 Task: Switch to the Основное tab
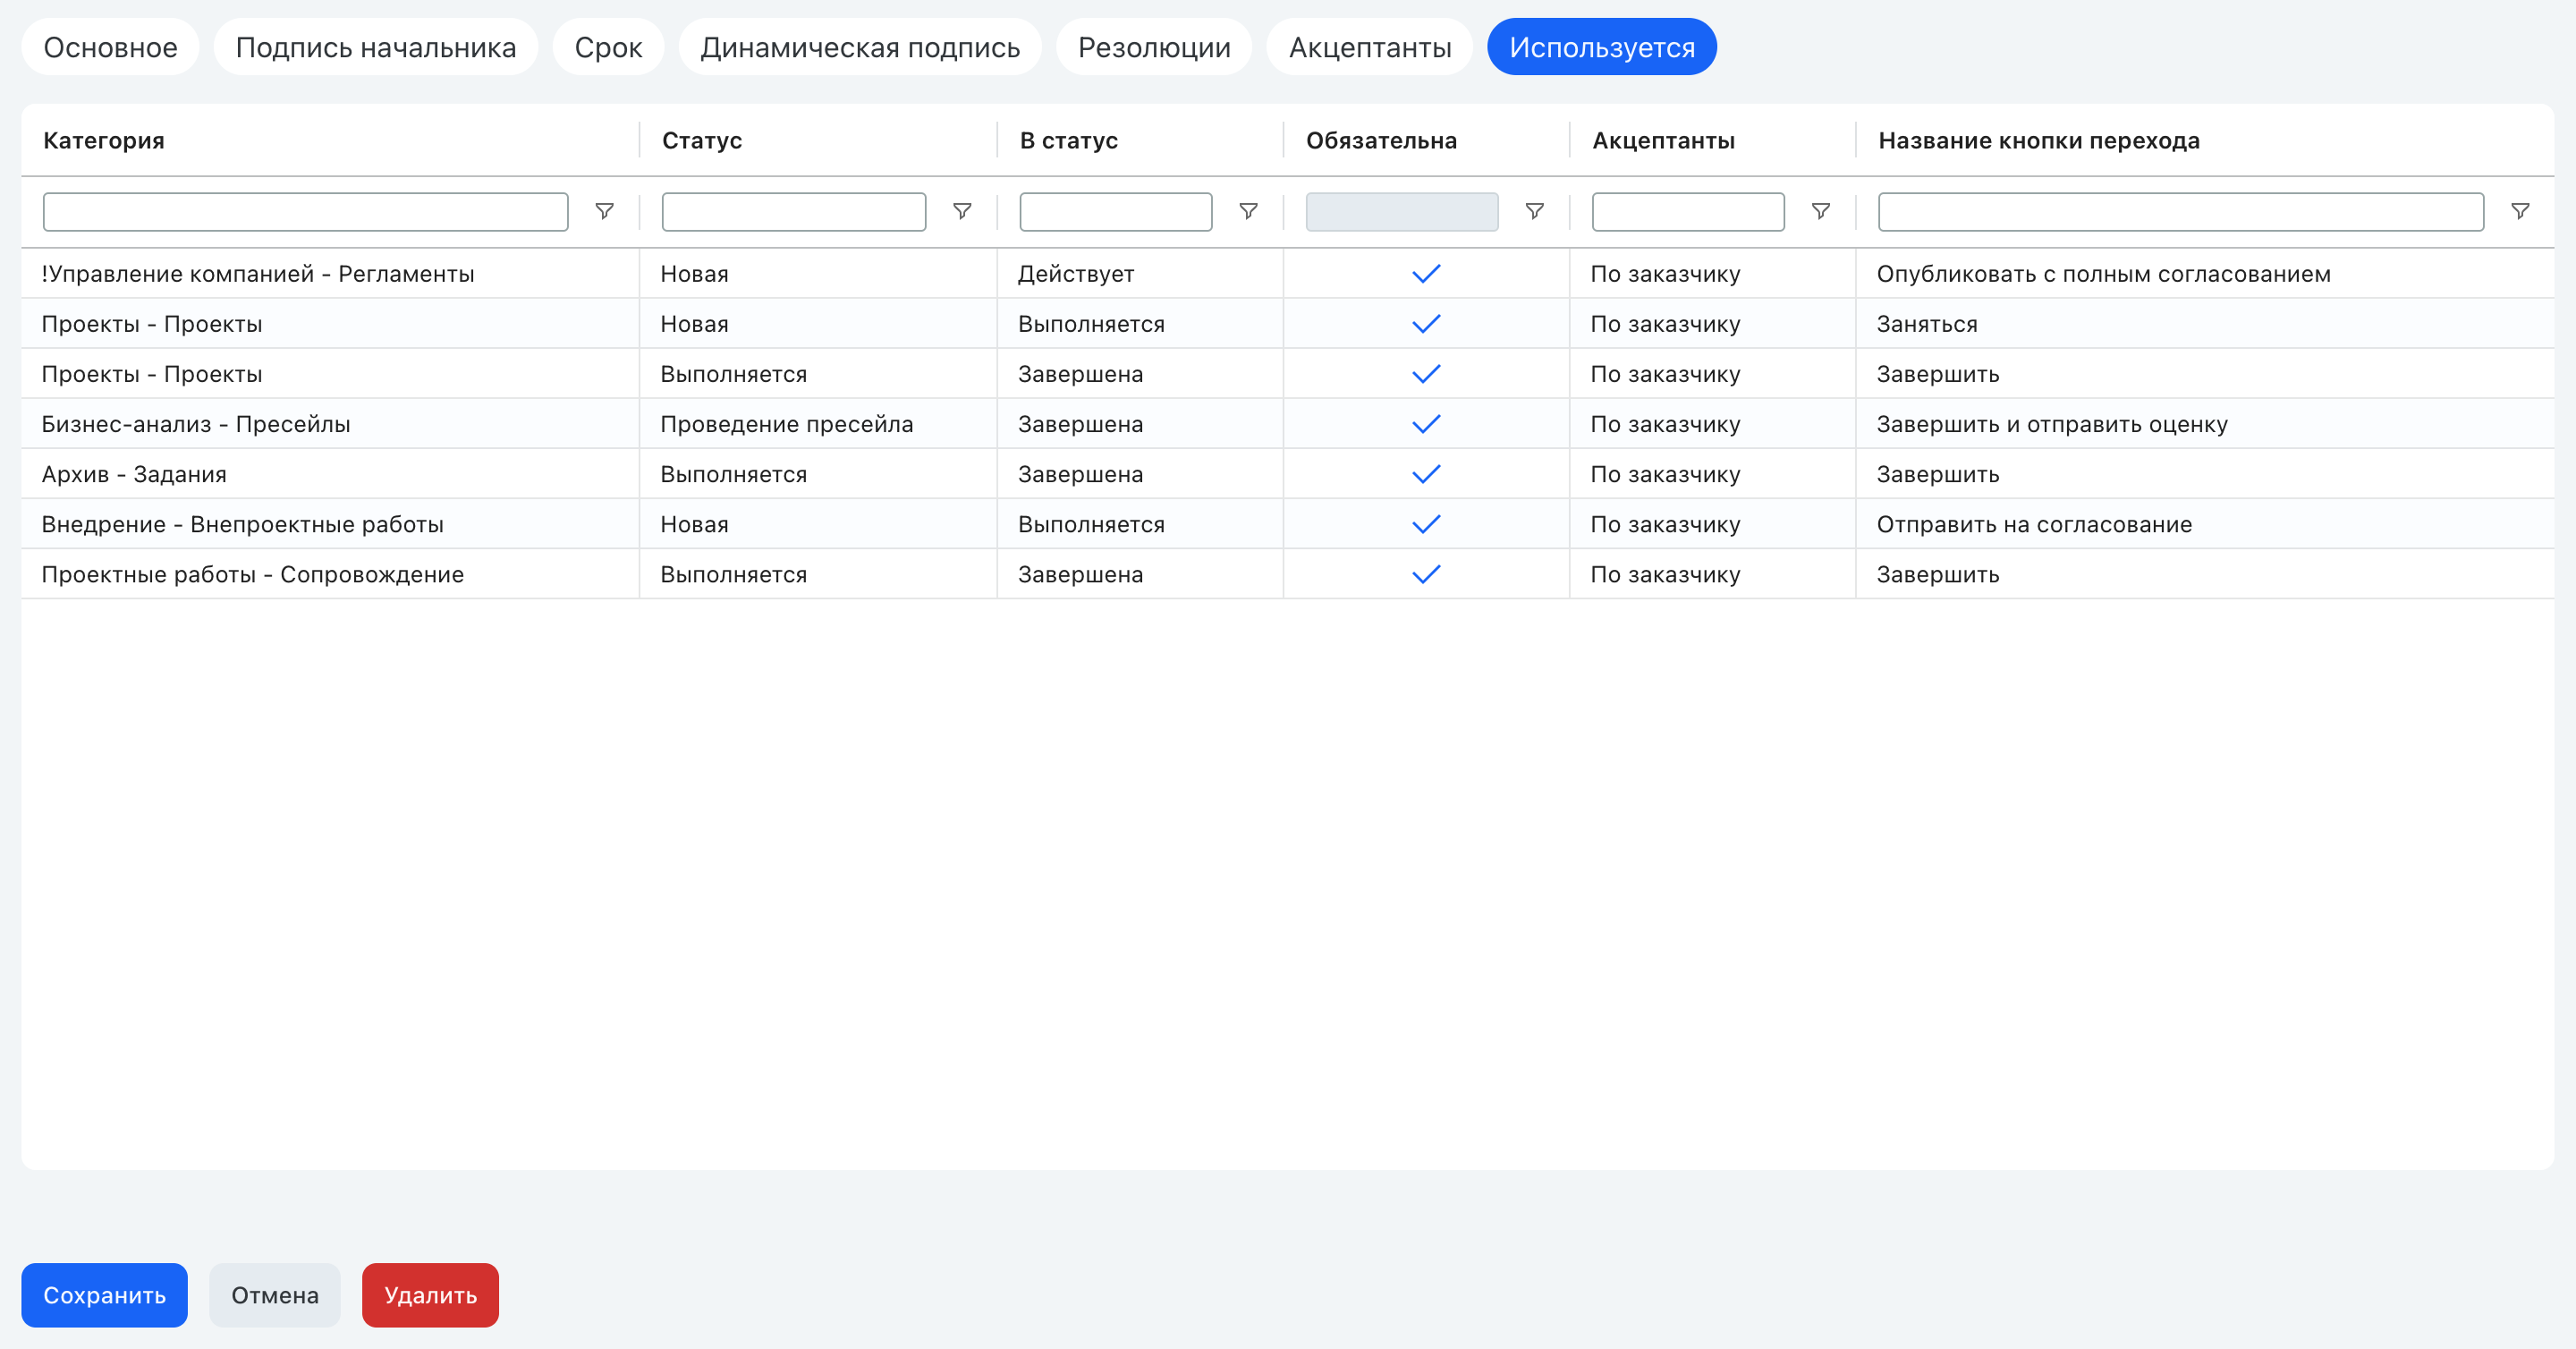coord(110,47)
